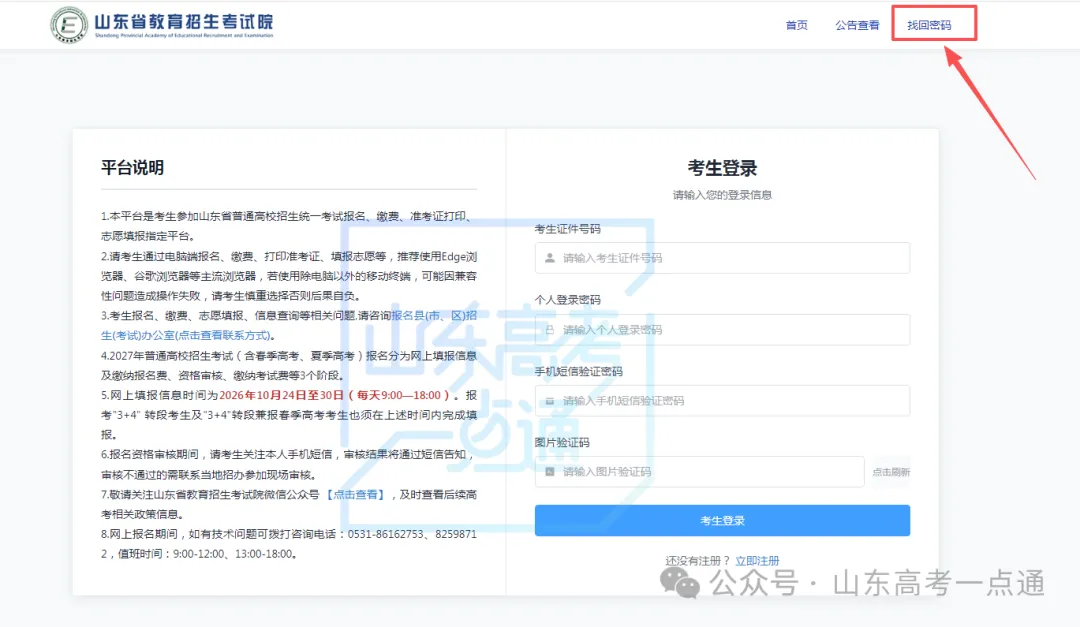Click the message icon in SMS code field
The height and width of the screenshot is (627, 1080).
pyautogui.click(x=550, y=400)
